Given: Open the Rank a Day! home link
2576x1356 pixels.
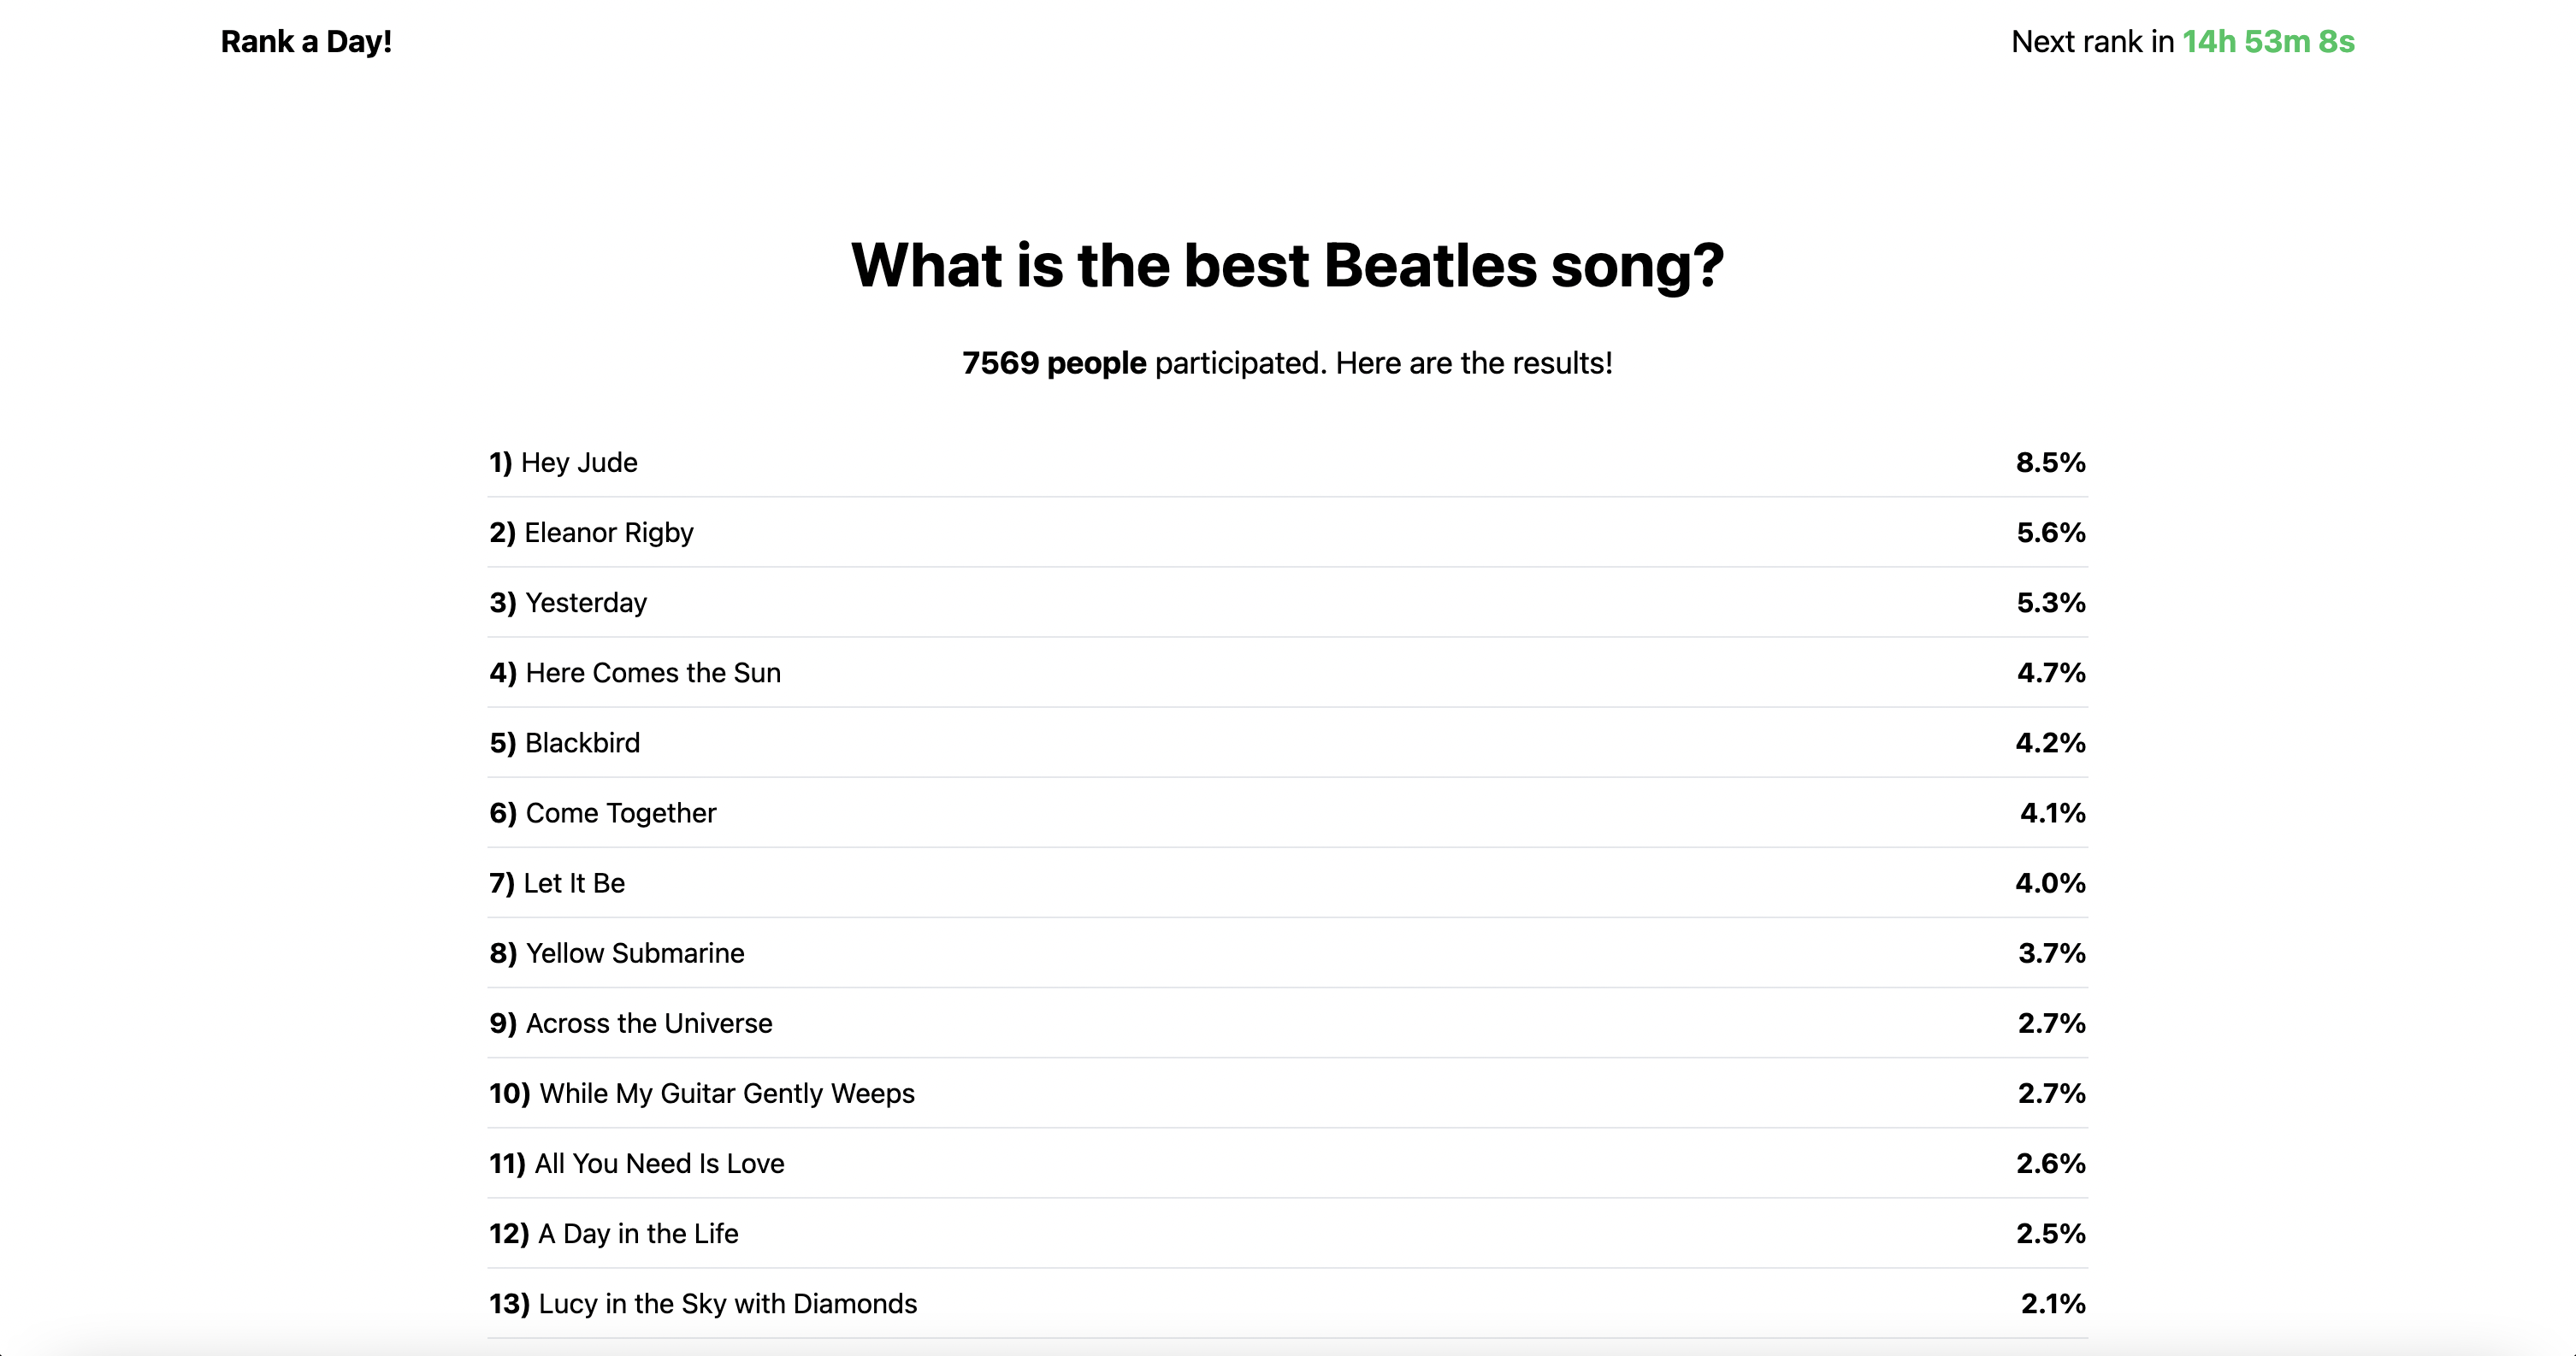Looking at the screenshot, I should click(x=306, y=42).
